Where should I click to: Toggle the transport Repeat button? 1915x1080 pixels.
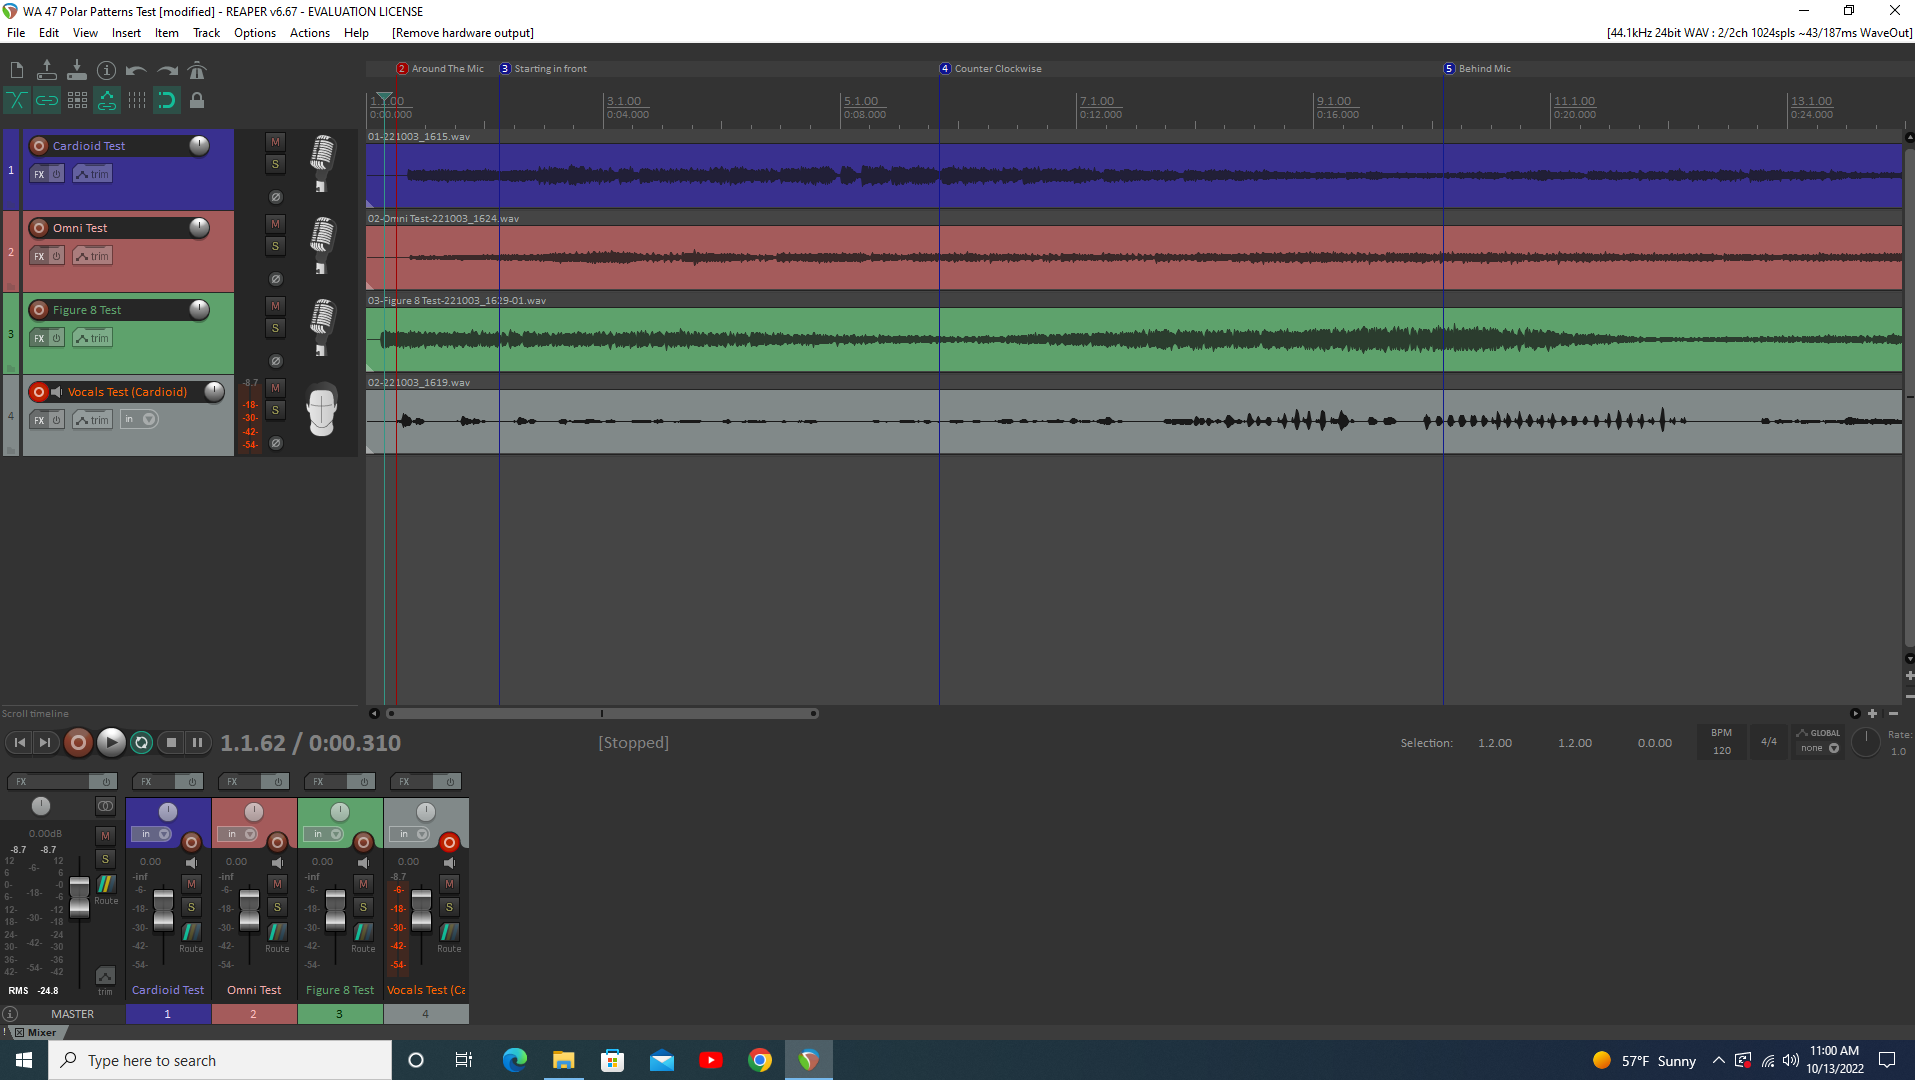[142, 742]
